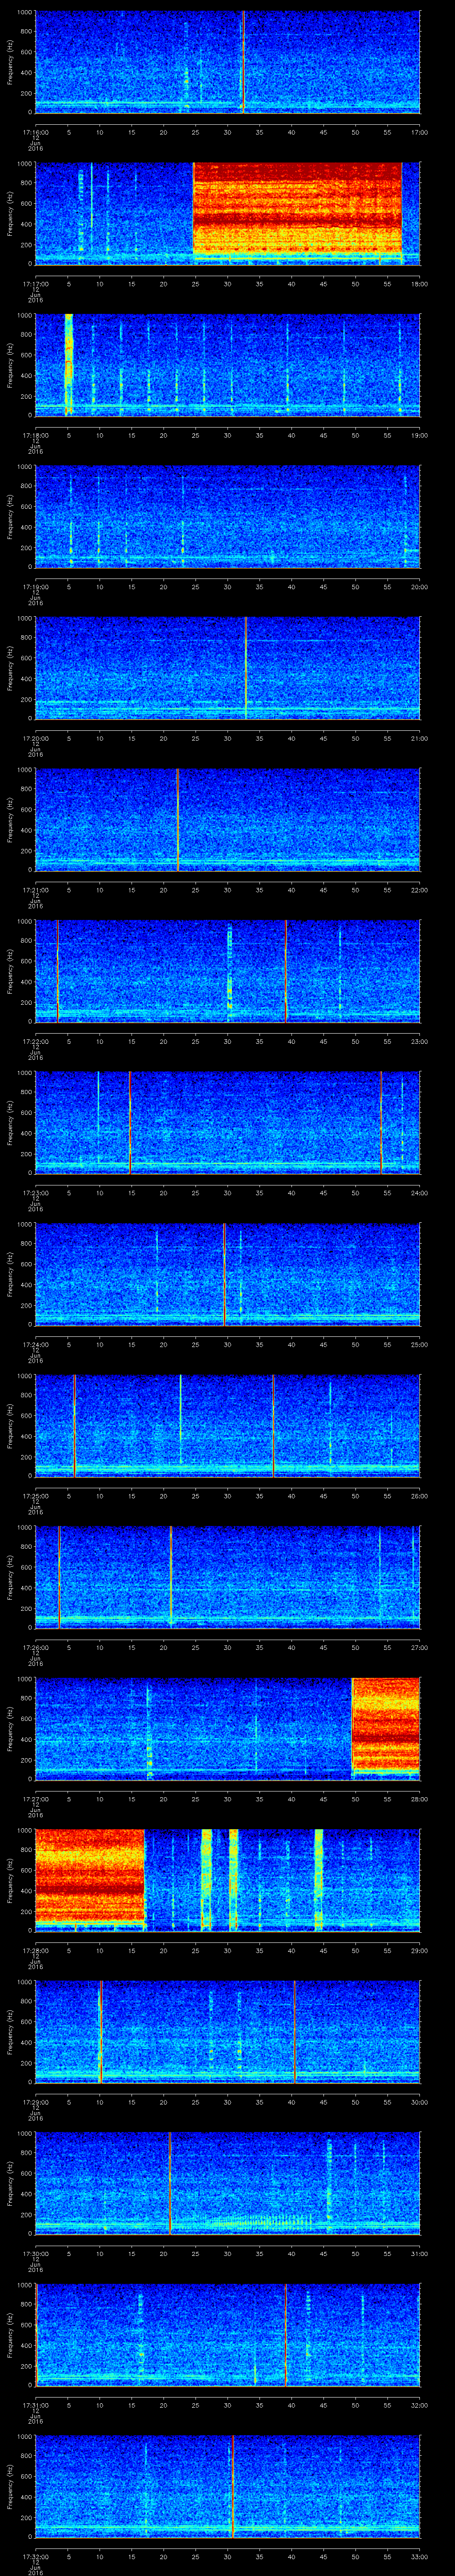Screen dimensions: 455x2576
Task: Open the spectrogram panel starting at 17:25:00
Action: click(x=227, y=1425)
